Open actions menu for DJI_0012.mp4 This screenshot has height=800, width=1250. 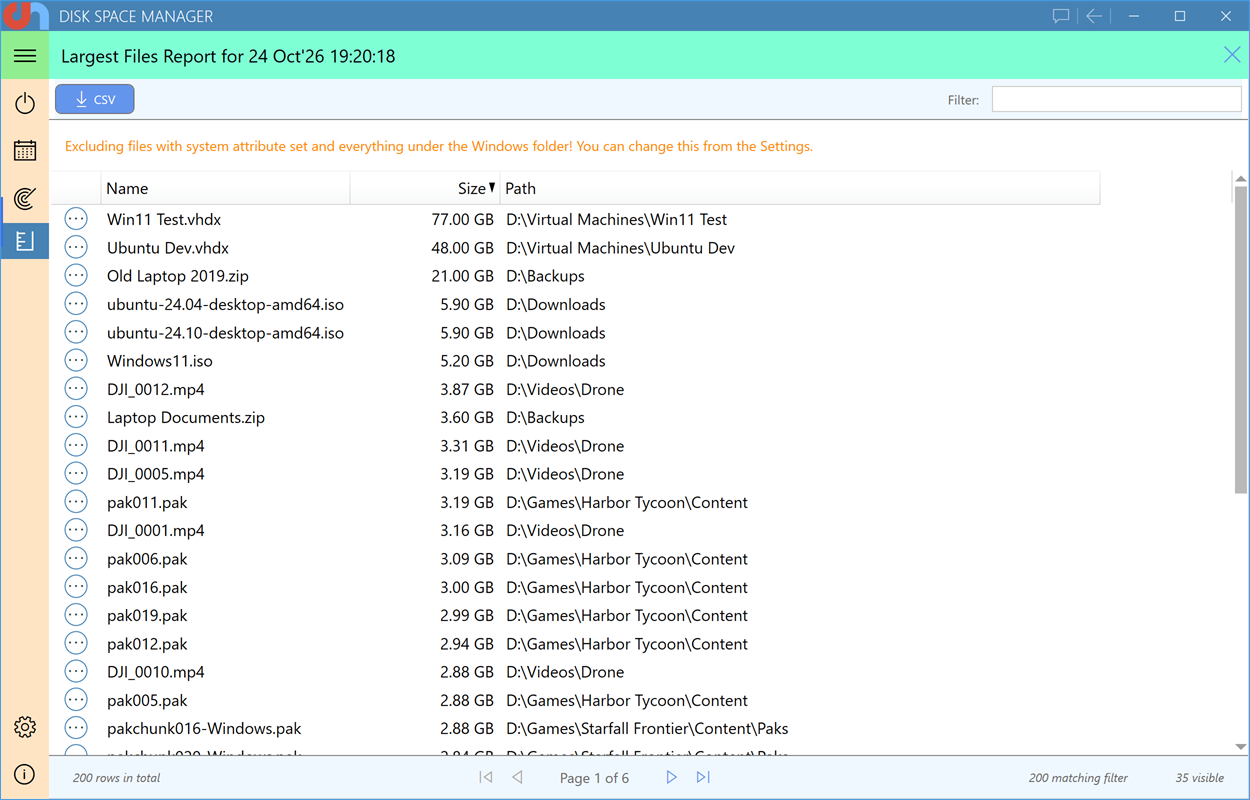[x=76, y=389]
